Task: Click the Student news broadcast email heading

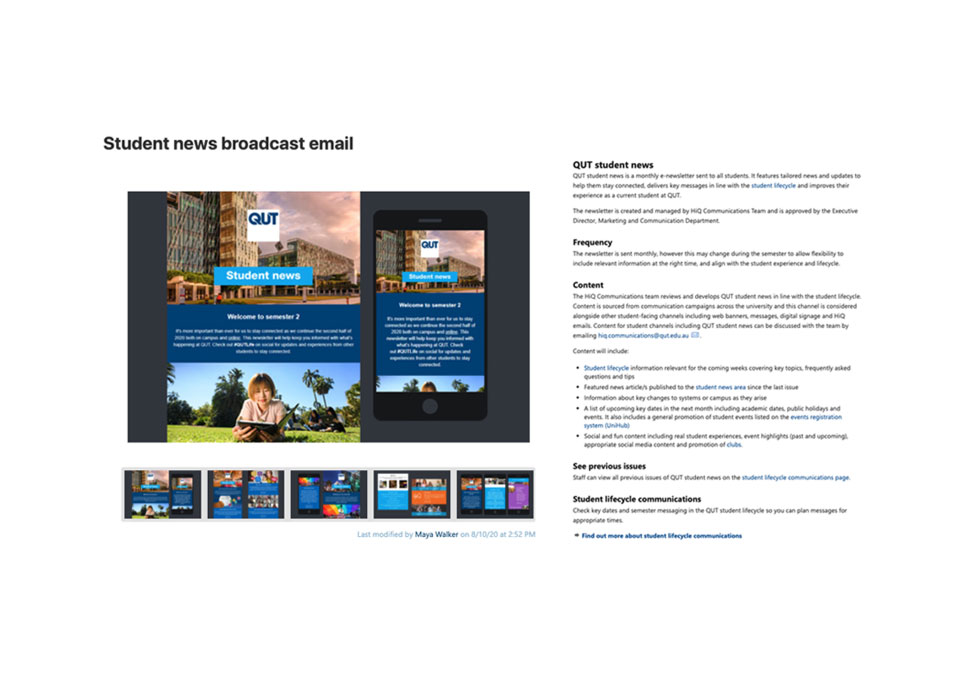Action: coord(228,143)
